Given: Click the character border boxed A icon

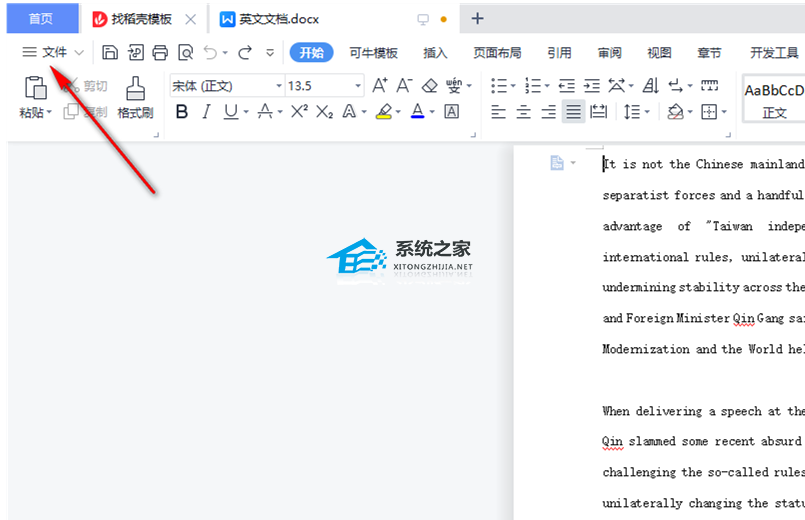Looking at the screenshot, I should 452,111.
